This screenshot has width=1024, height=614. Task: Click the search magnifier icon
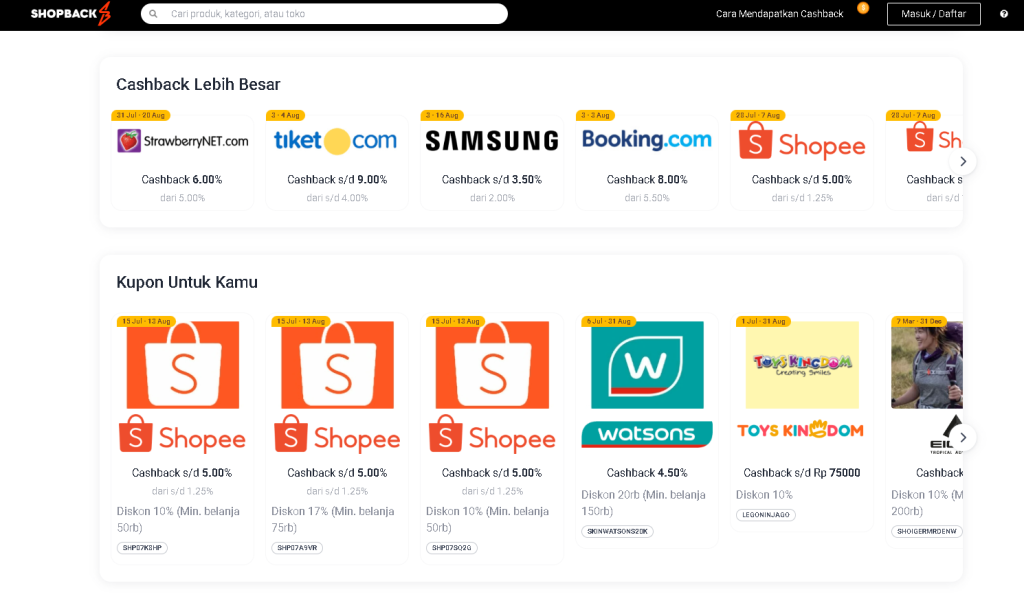point(154,14)
